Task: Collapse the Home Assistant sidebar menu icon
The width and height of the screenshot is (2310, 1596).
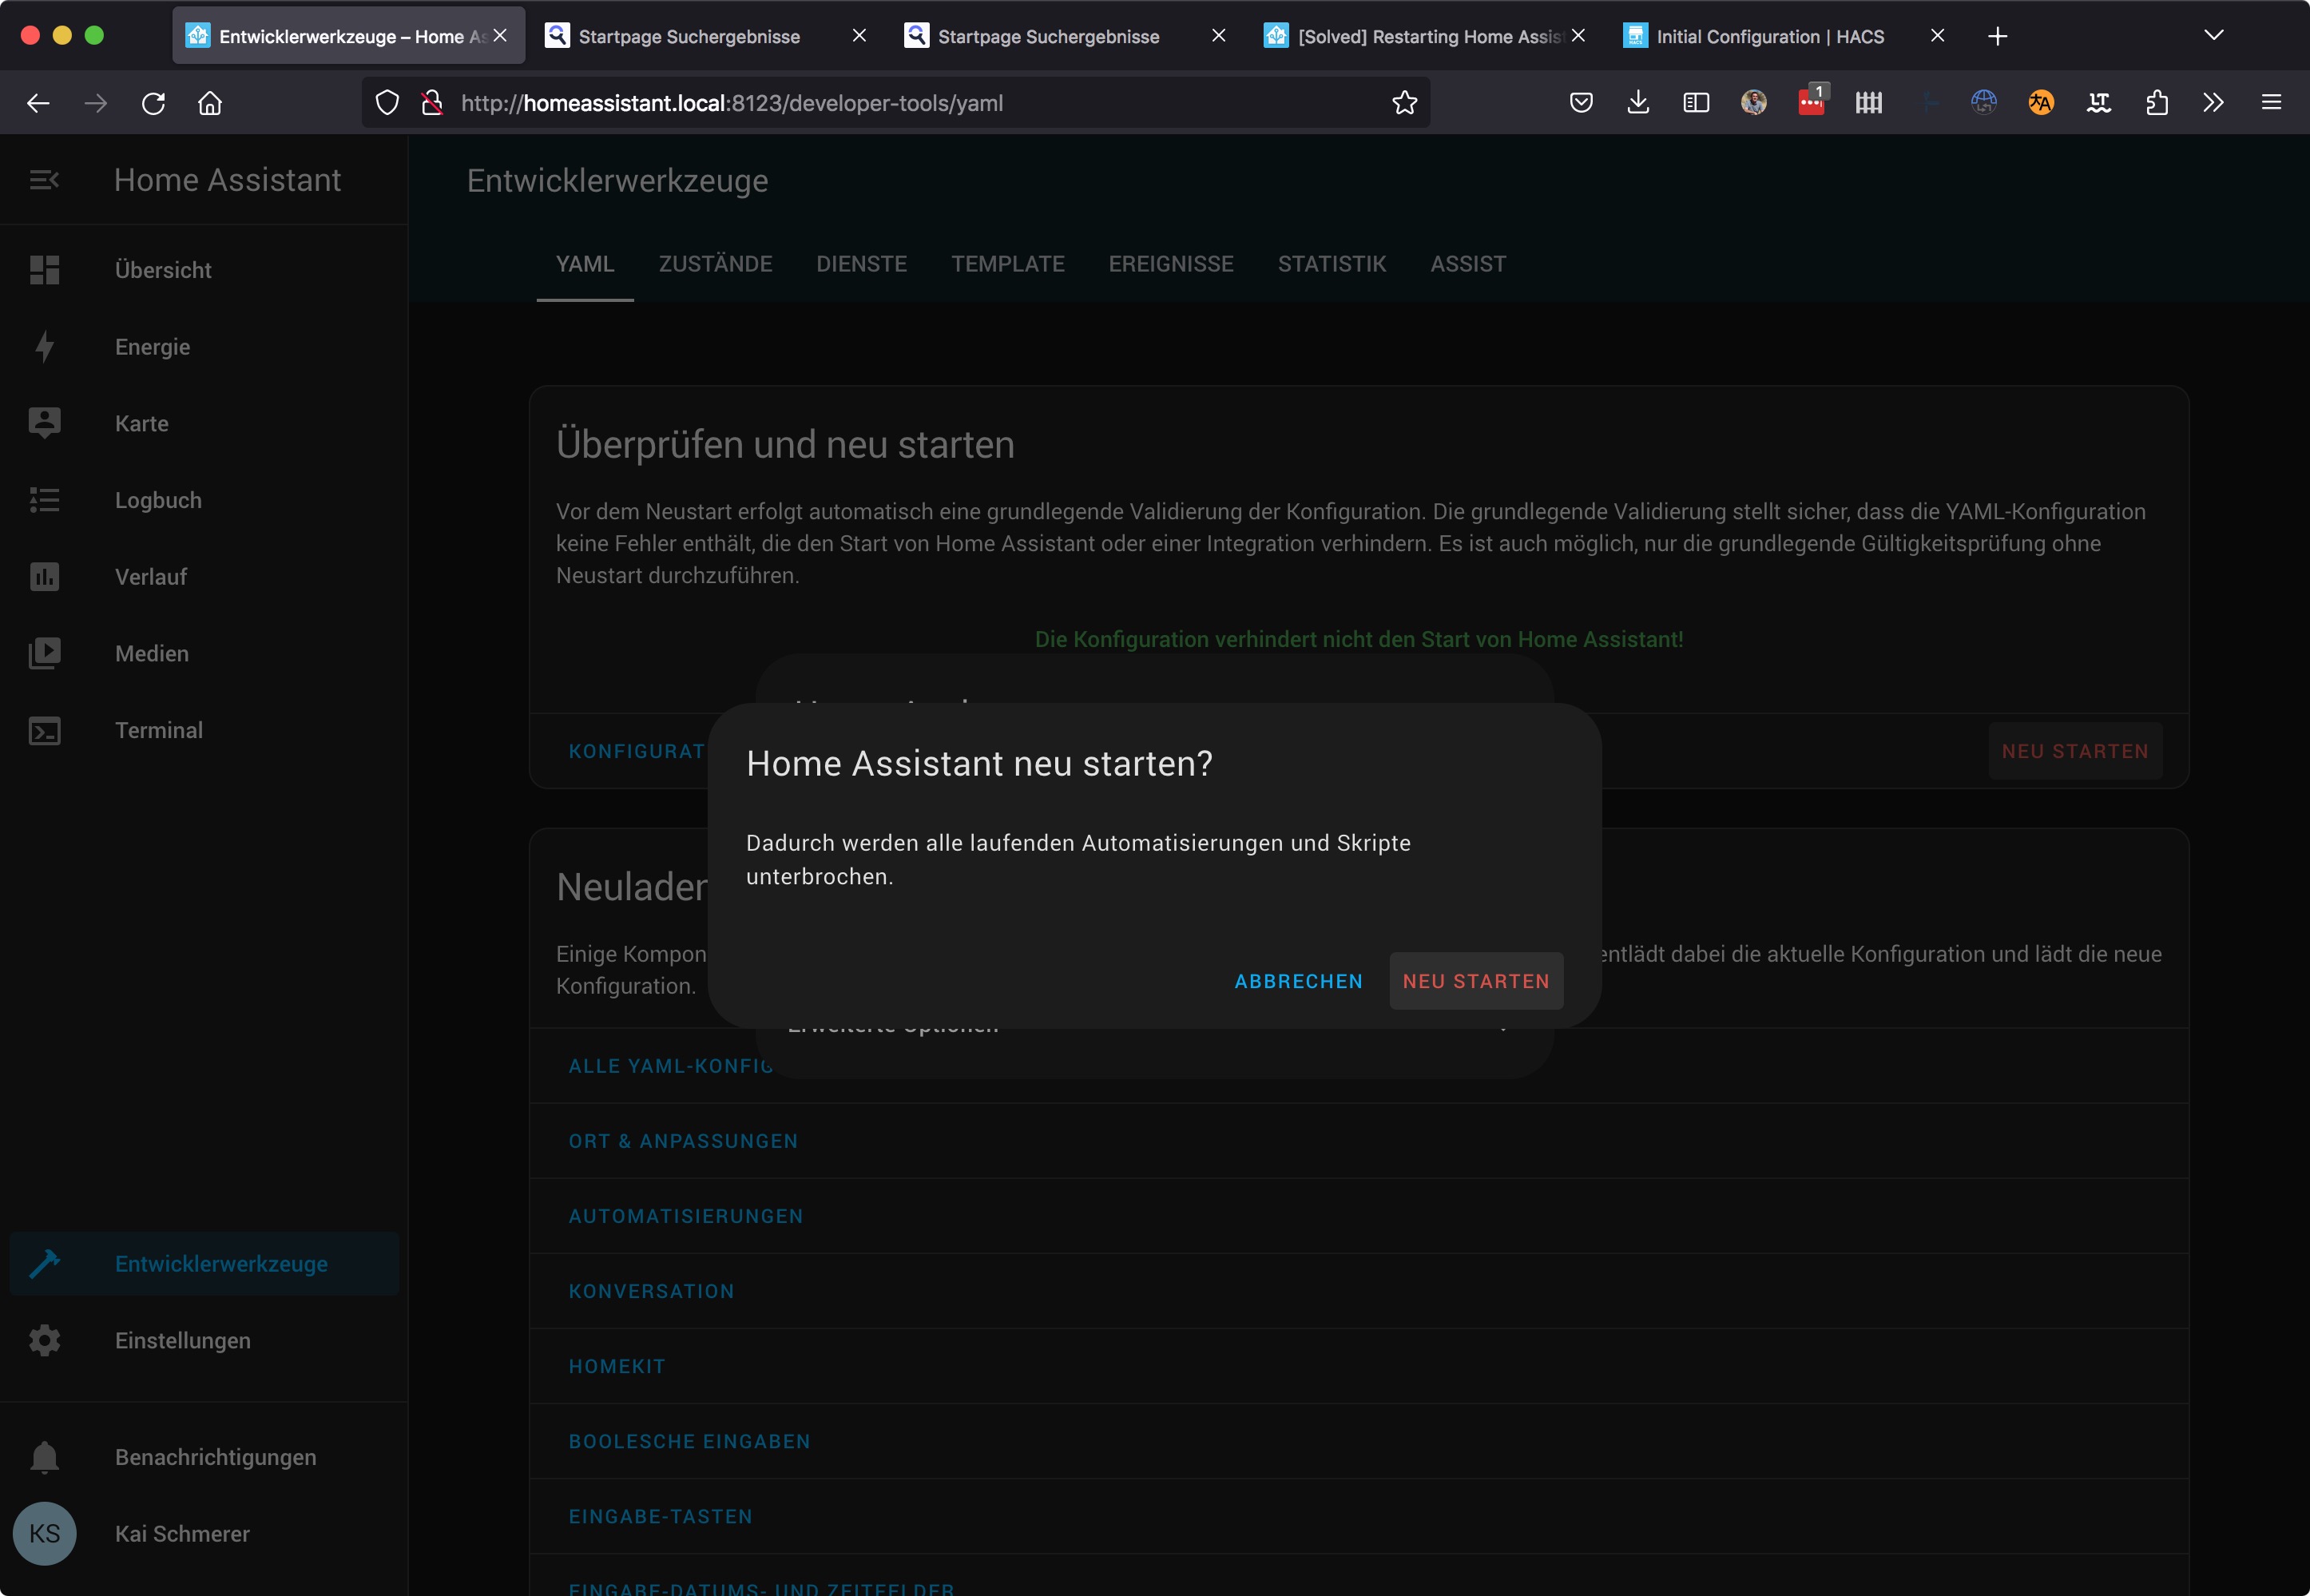Action: [44, 180]
